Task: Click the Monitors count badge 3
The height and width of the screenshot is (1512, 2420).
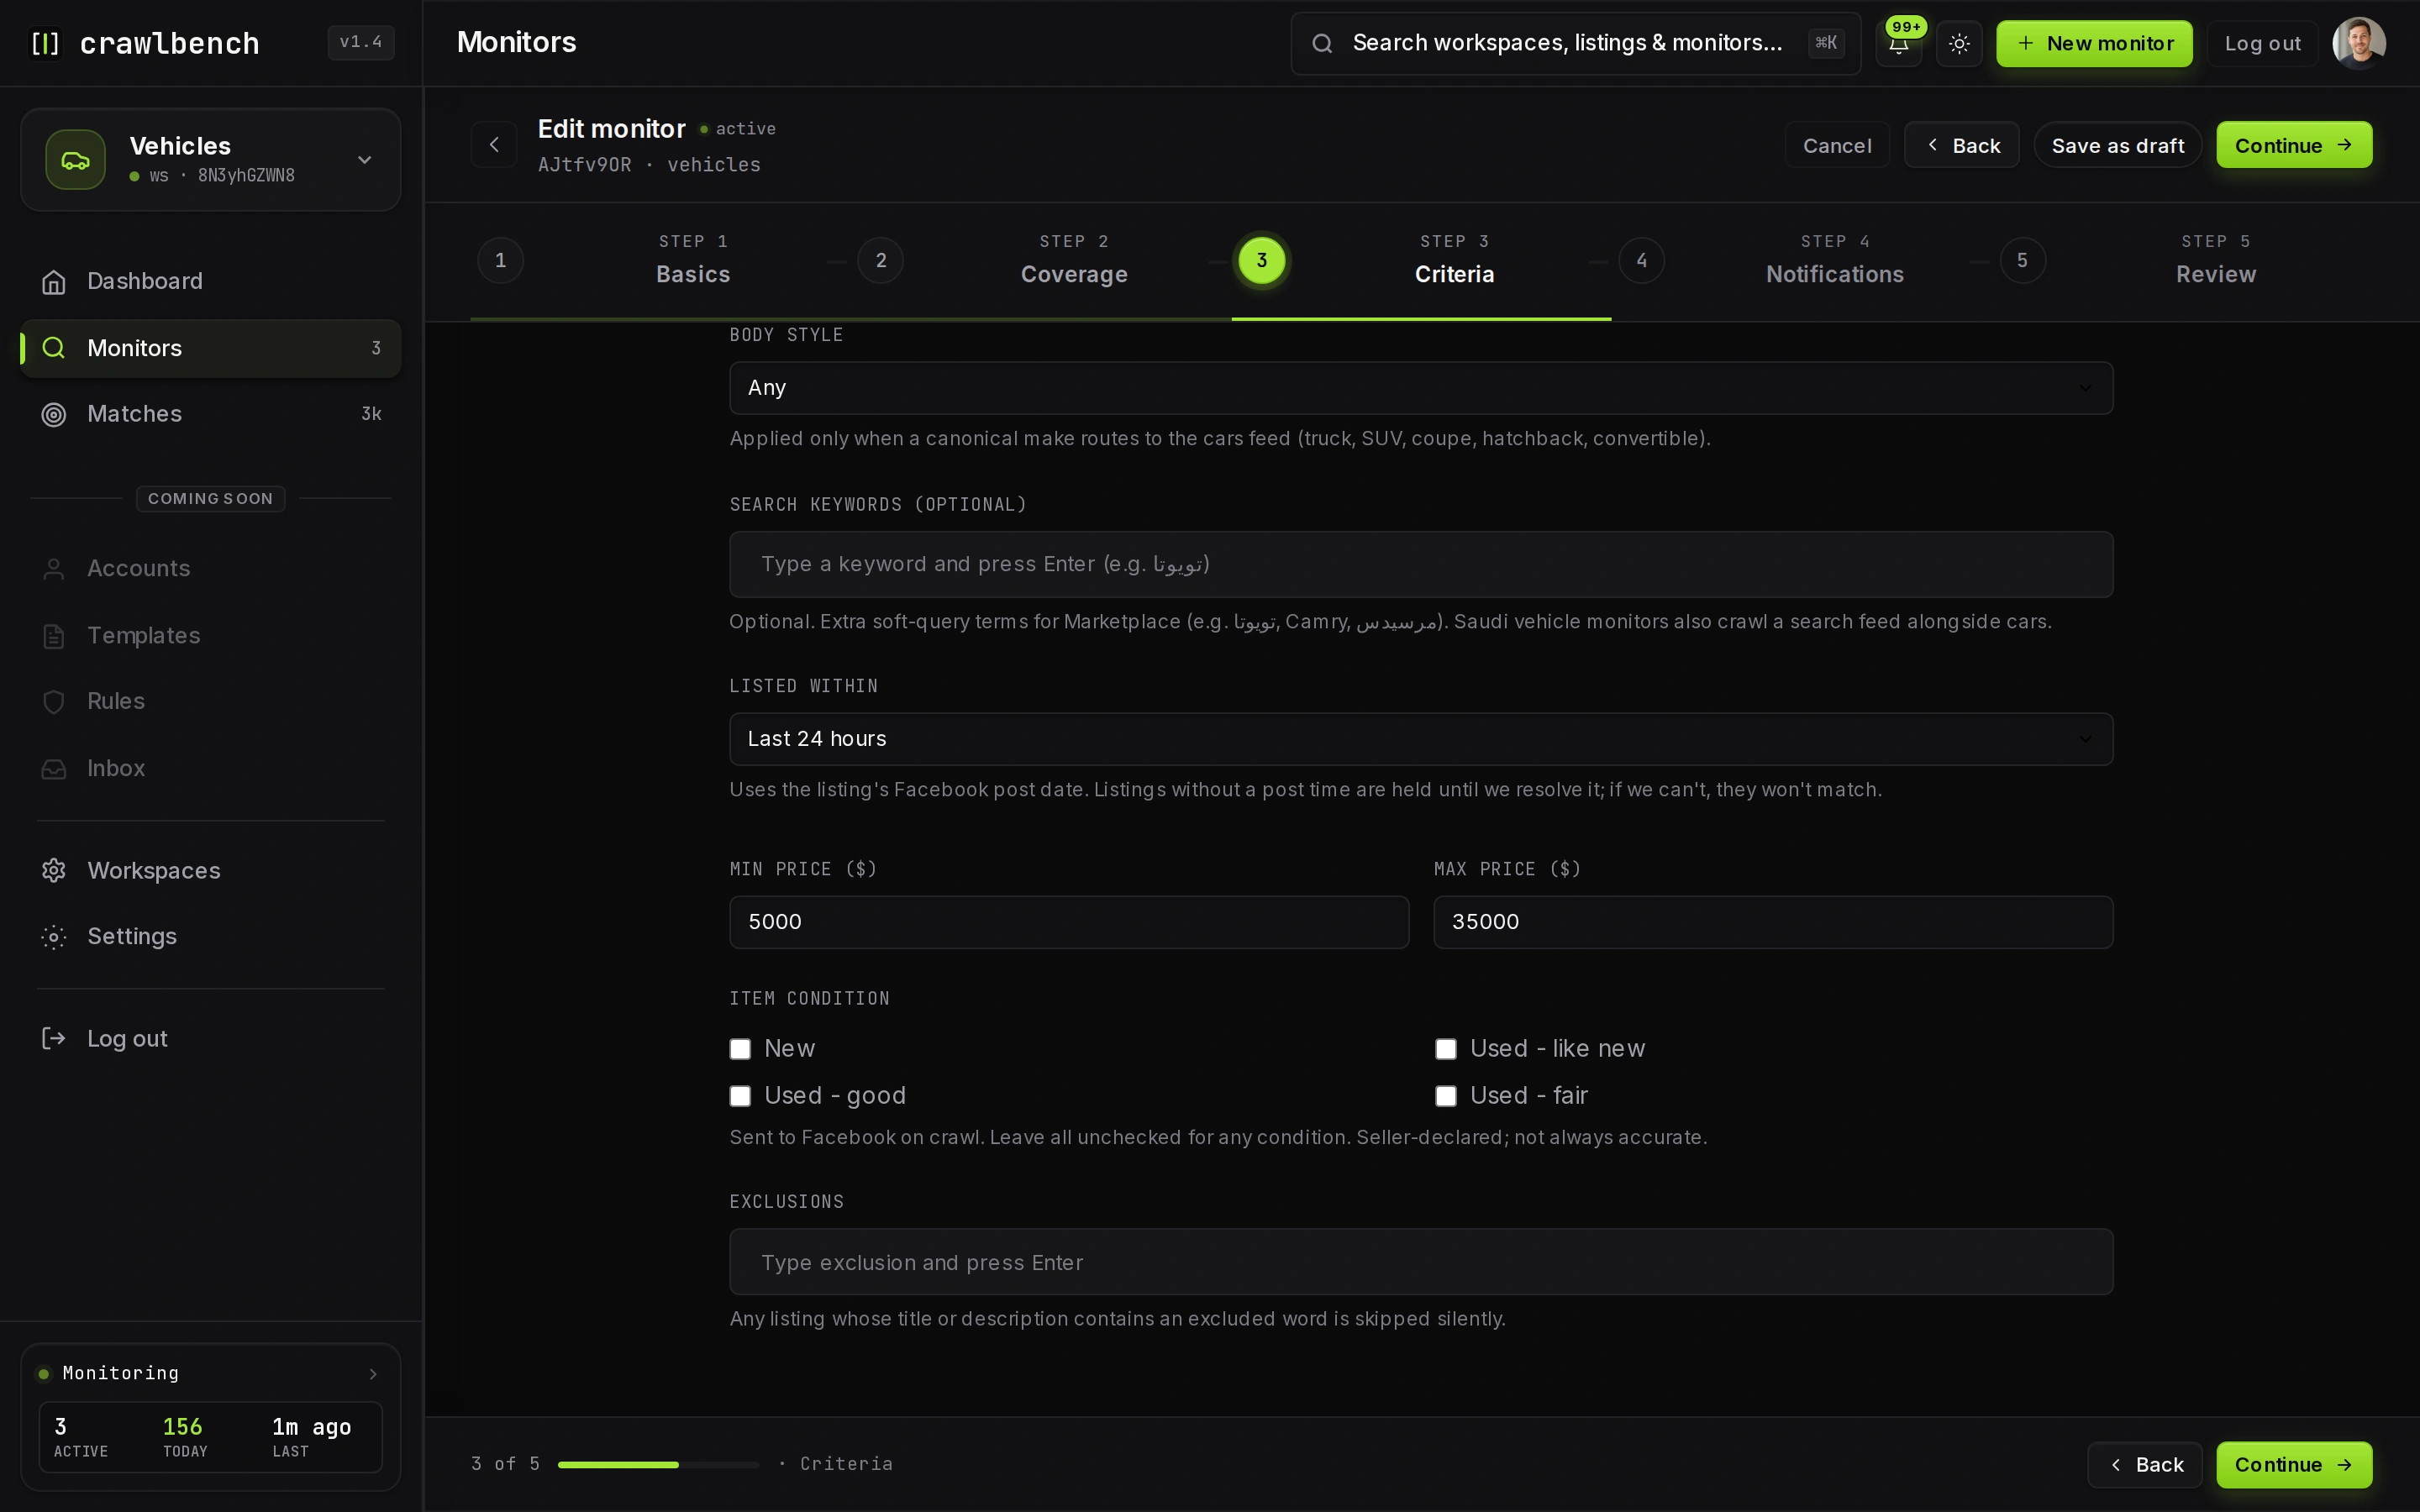Action: point(376,348)
